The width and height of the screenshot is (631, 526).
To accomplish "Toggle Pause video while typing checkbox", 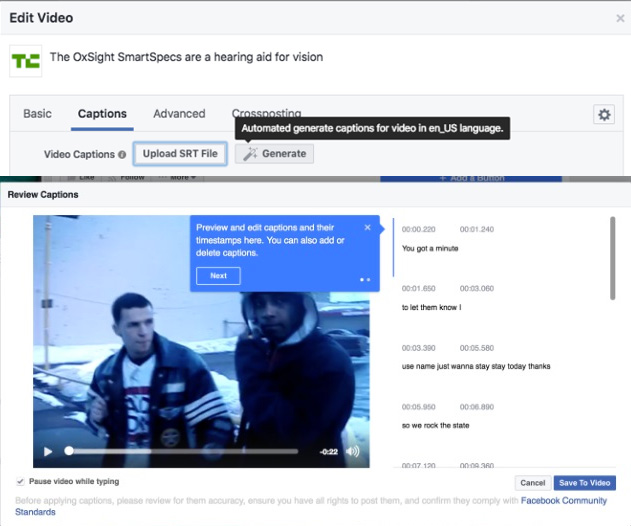I will (21, 481).
